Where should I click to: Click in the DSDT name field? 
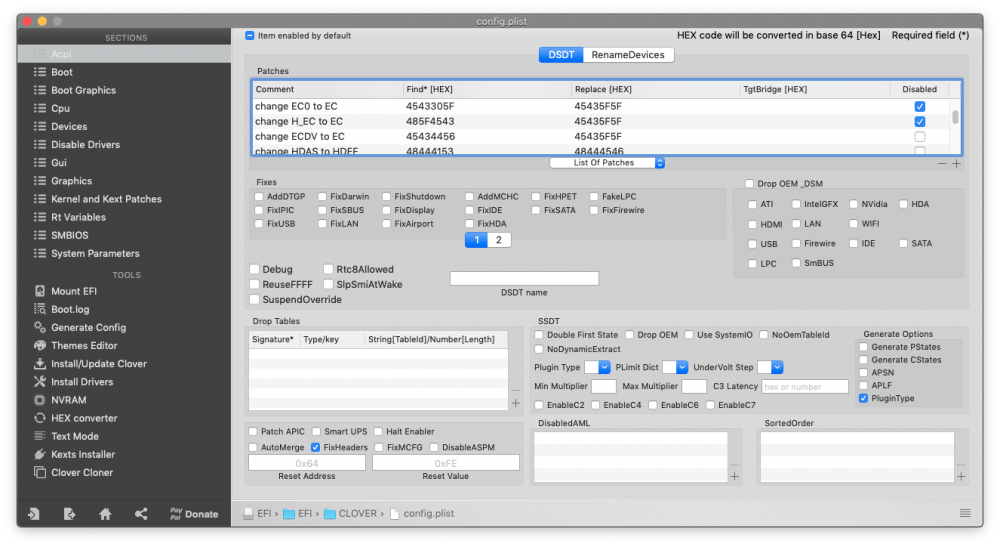coord(524,279)
